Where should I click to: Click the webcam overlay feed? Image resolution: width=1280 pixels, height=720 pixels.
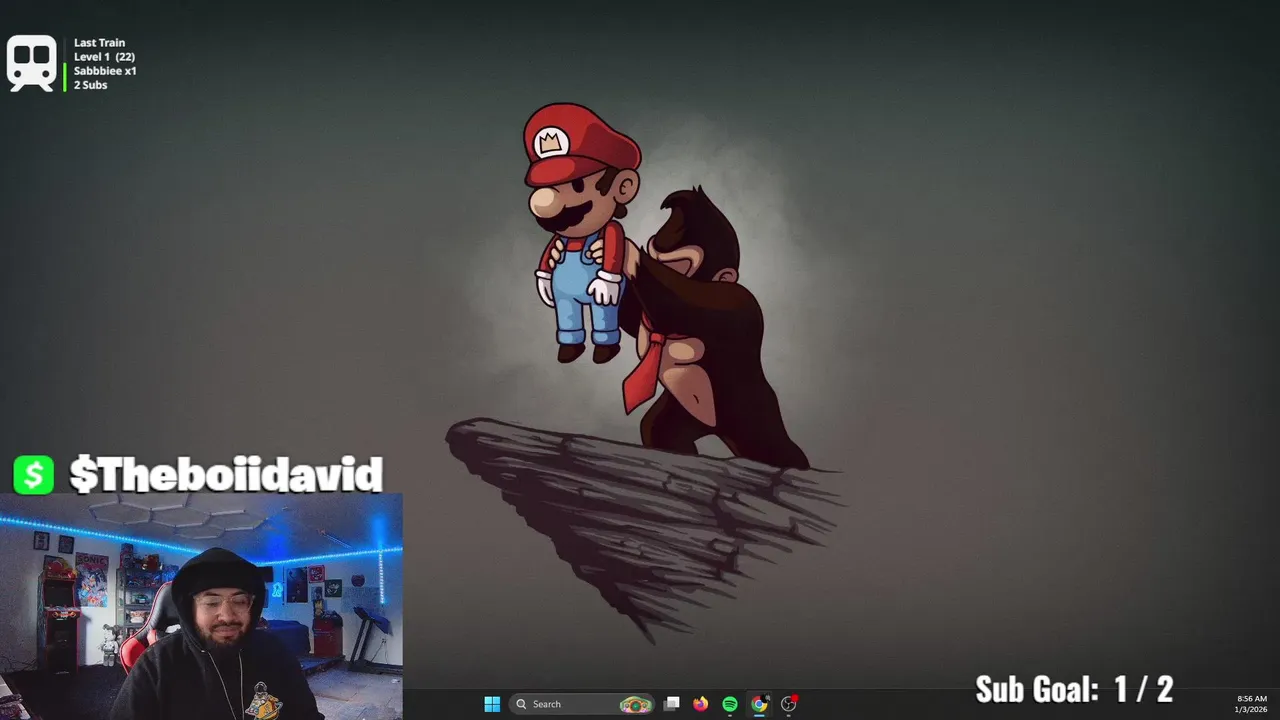click(201, 606)
